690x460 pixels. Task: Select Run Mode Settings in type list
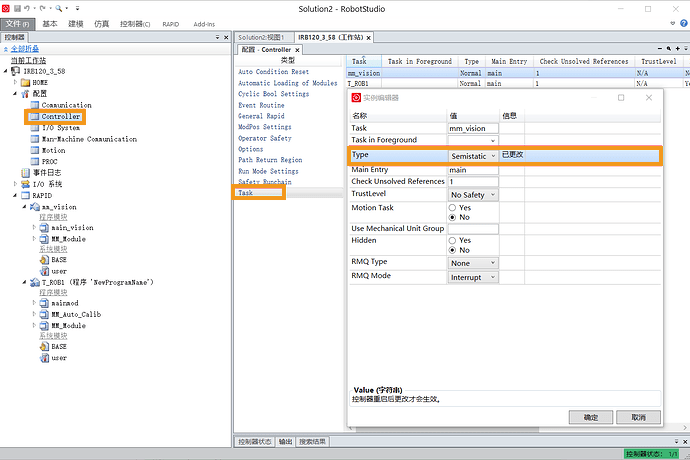click(x=268, y=171)
